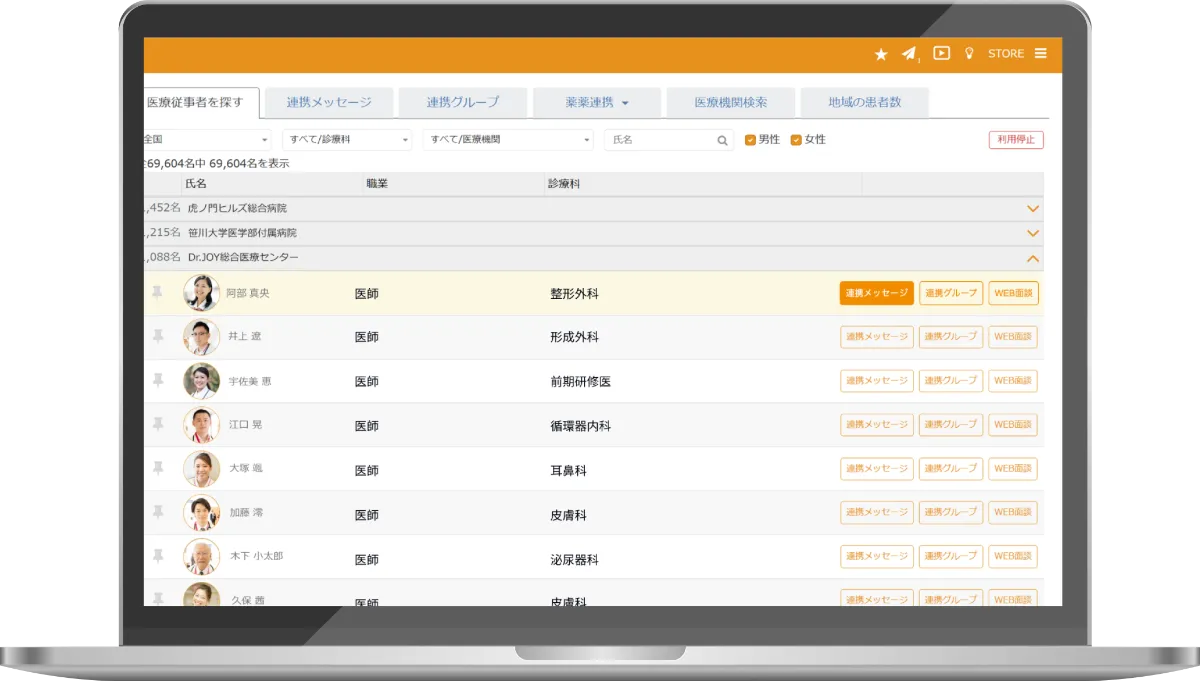The width and height of the screenshot is (1200, 681).
Task: Open 加藤 澪 profile photo
Action: tap(201, 513)
